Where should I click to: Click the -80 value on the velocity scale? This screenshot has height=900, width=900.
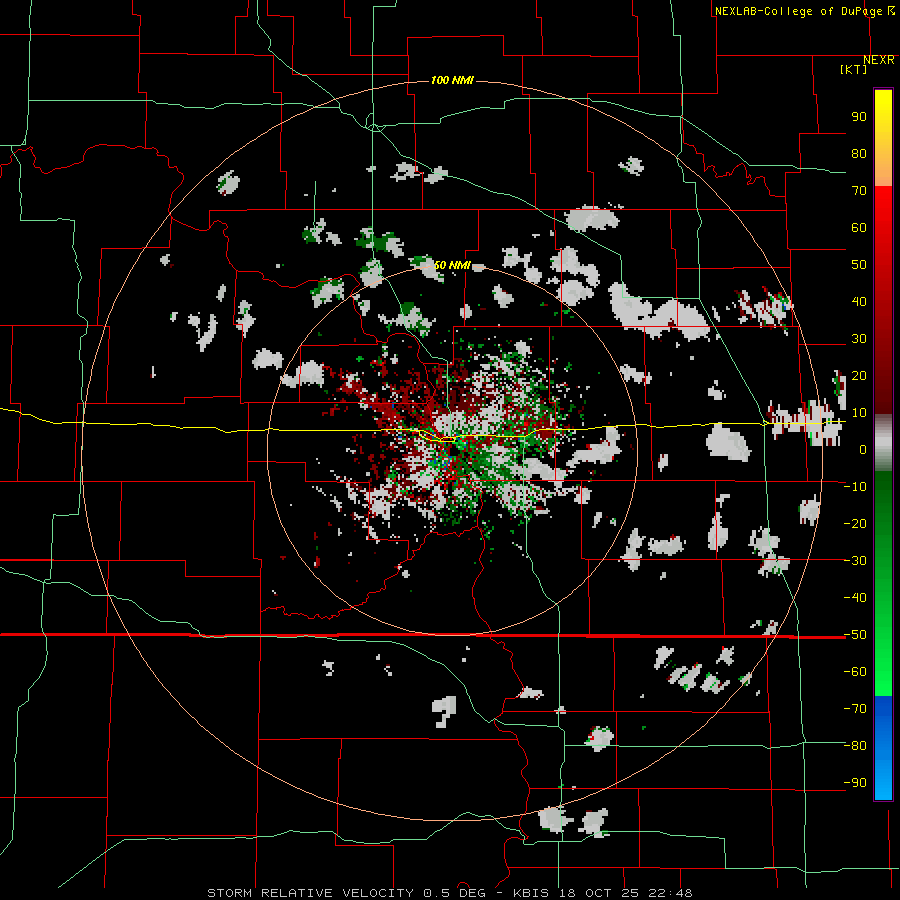(x=855, y=746)
